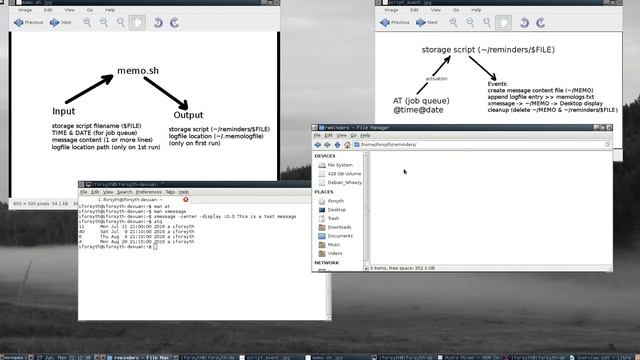This screenshot has height=360, width=640.
Task: Open Trash in File Manager places
Action: point(329,218)
